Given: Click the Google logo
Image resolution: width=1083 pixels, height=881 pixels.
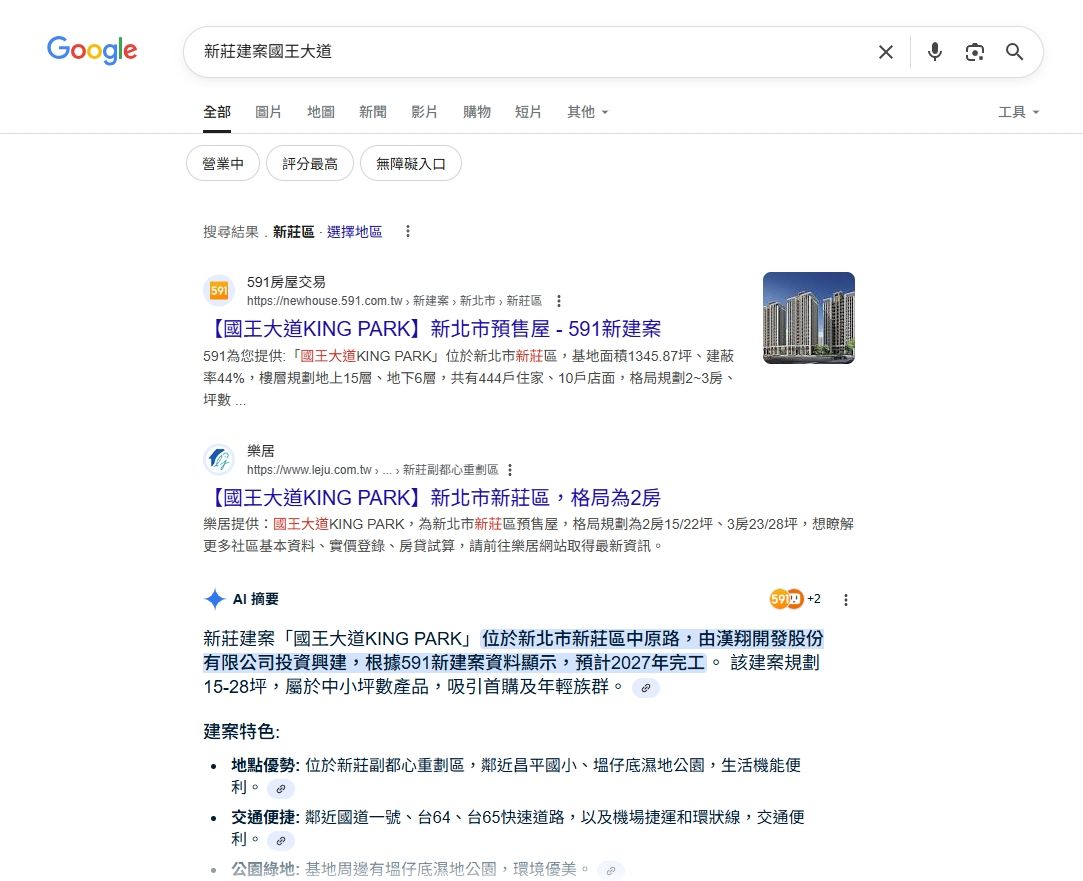Looking at the screenshot, I should pyautogui.click(x=92, y=50).
